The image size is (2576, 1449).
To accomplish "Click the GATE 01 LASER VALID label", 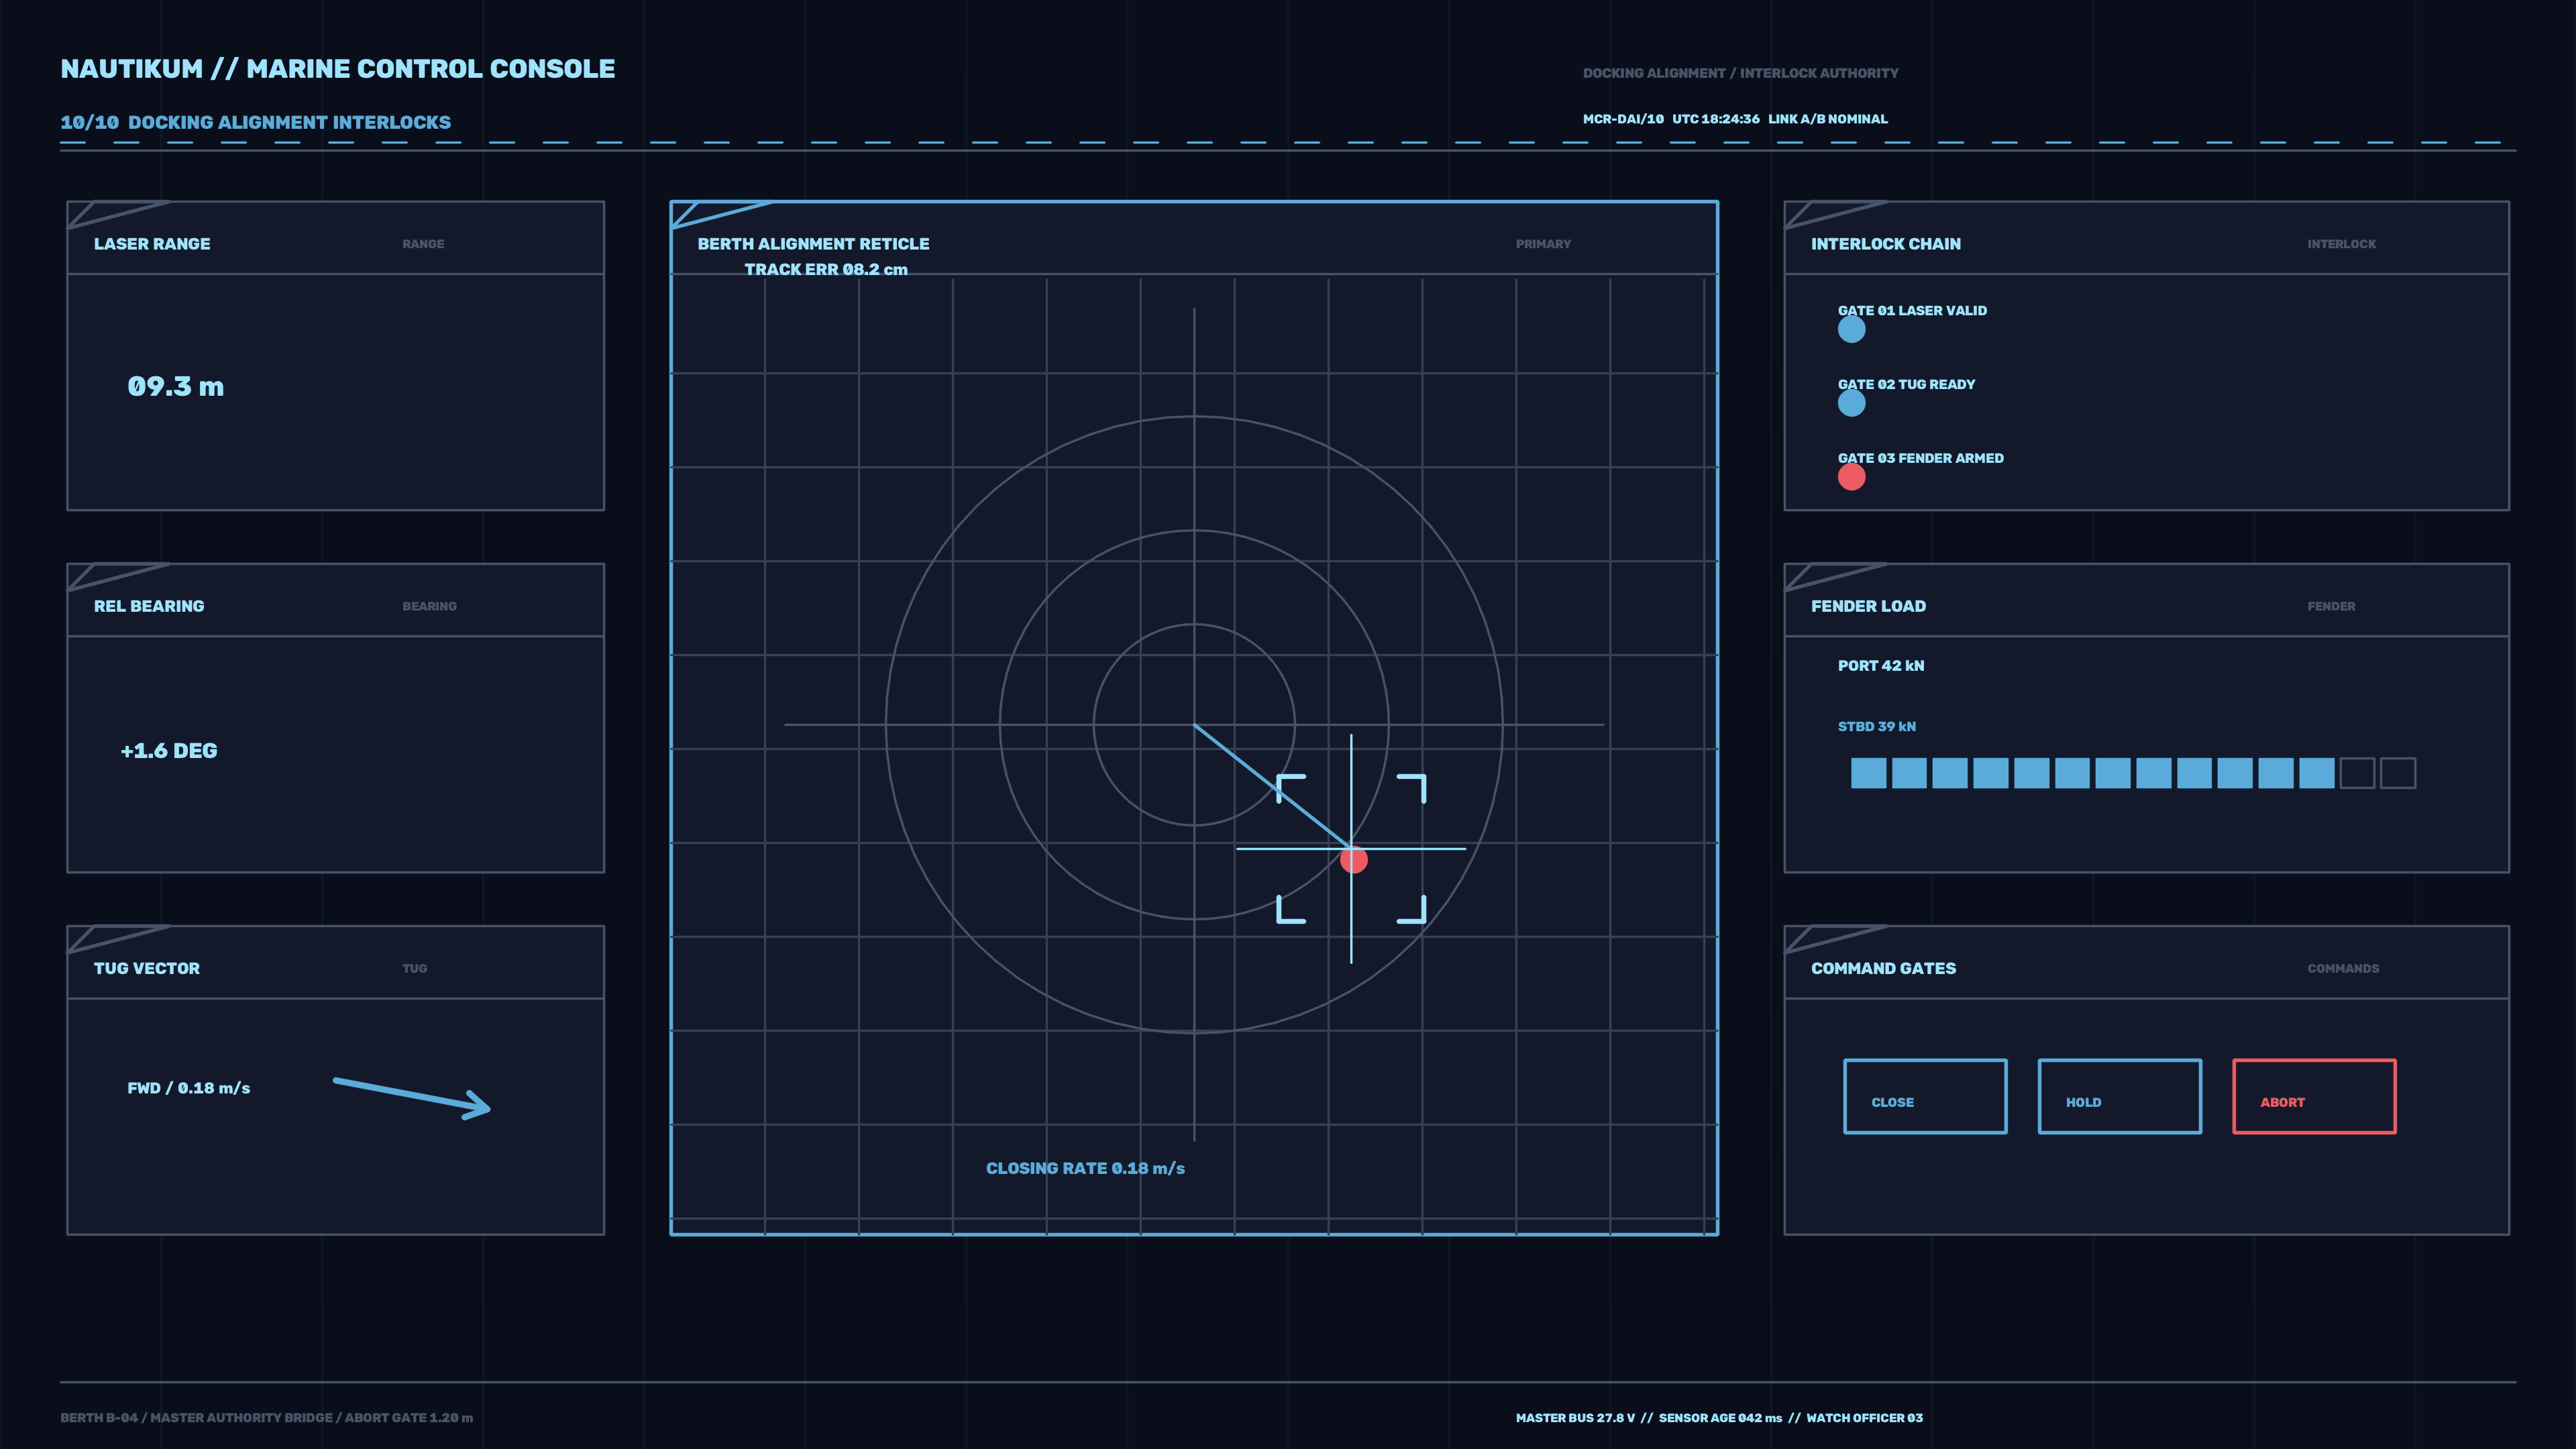I will click(1912, 311).
